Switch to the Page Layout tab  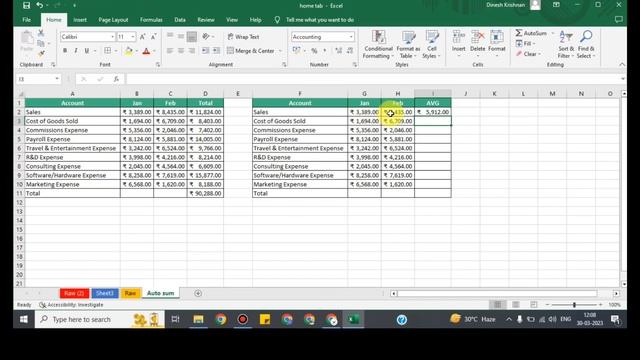(x=113, y=20)
